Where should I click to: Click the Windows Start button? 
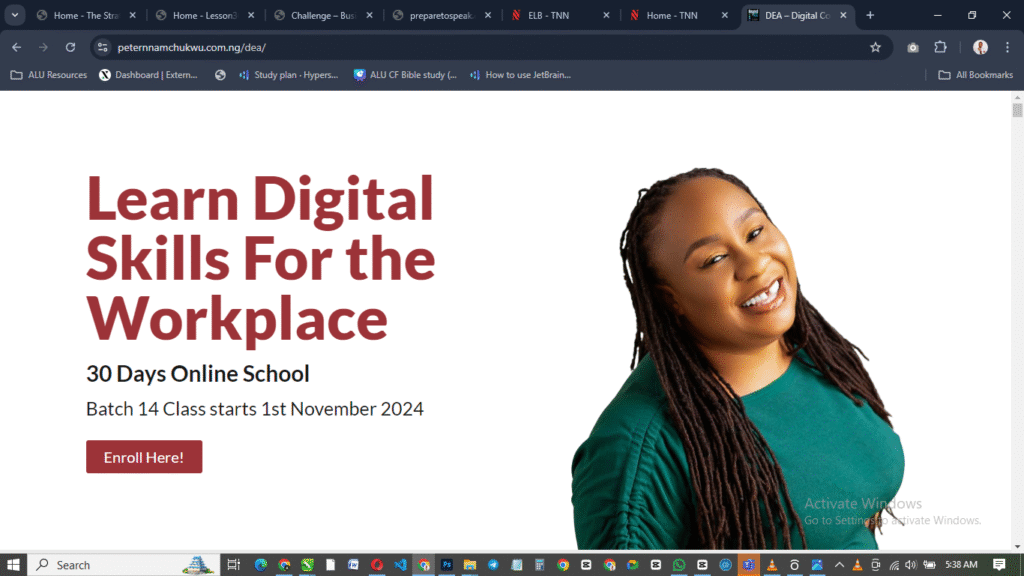pyautogui.click(x=14, y=565)
